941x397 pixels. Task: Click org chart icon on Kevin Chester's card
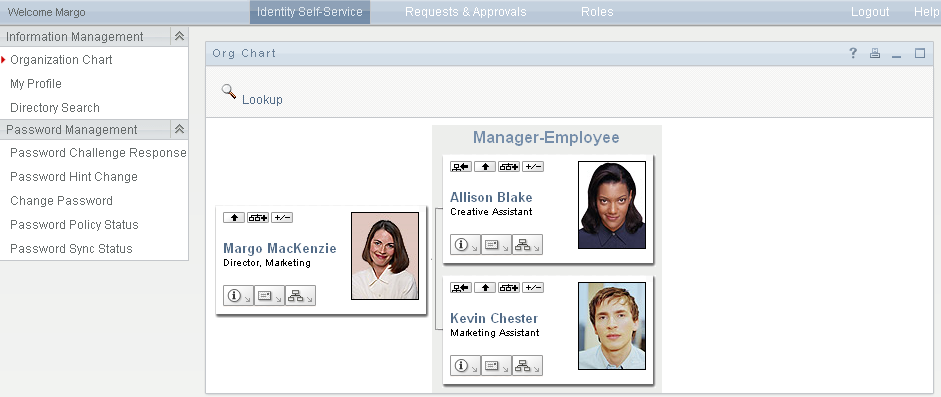click(528, 365)
